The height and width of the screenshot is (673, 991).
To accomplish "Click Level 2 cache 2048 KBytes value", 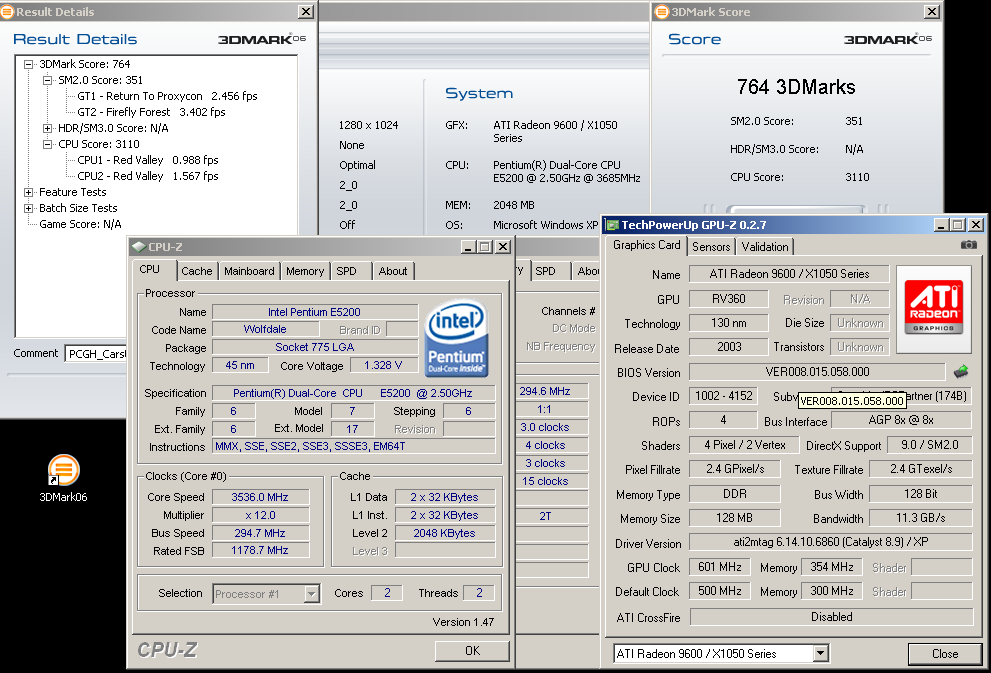I will 445,533.
